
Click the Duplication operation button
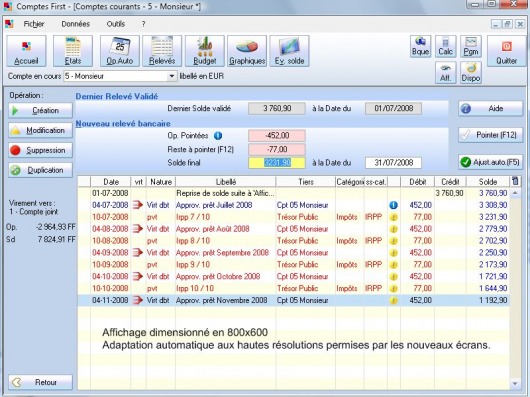click(40, 170)
